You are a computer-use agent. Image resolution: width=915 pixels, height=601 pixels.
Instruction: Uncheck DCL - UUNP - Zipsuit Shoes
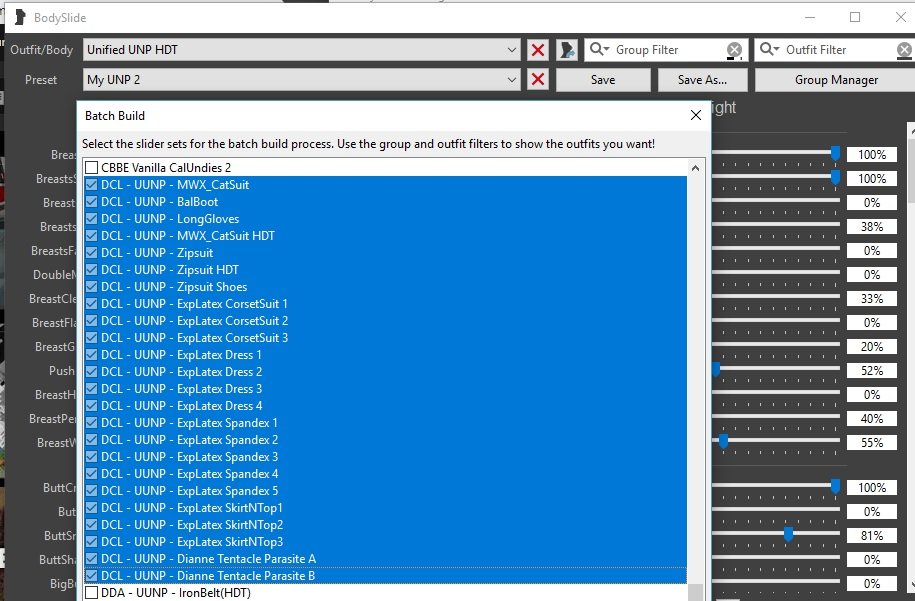click(92, 286)
